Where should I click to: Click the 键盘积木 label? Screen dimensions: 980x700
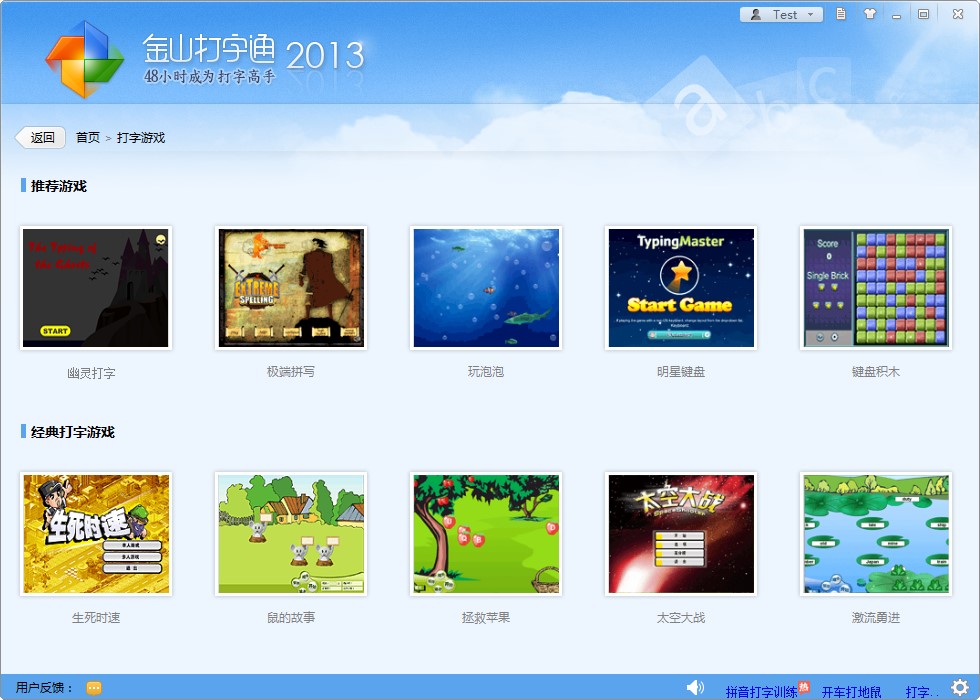(x=876, y=372)
